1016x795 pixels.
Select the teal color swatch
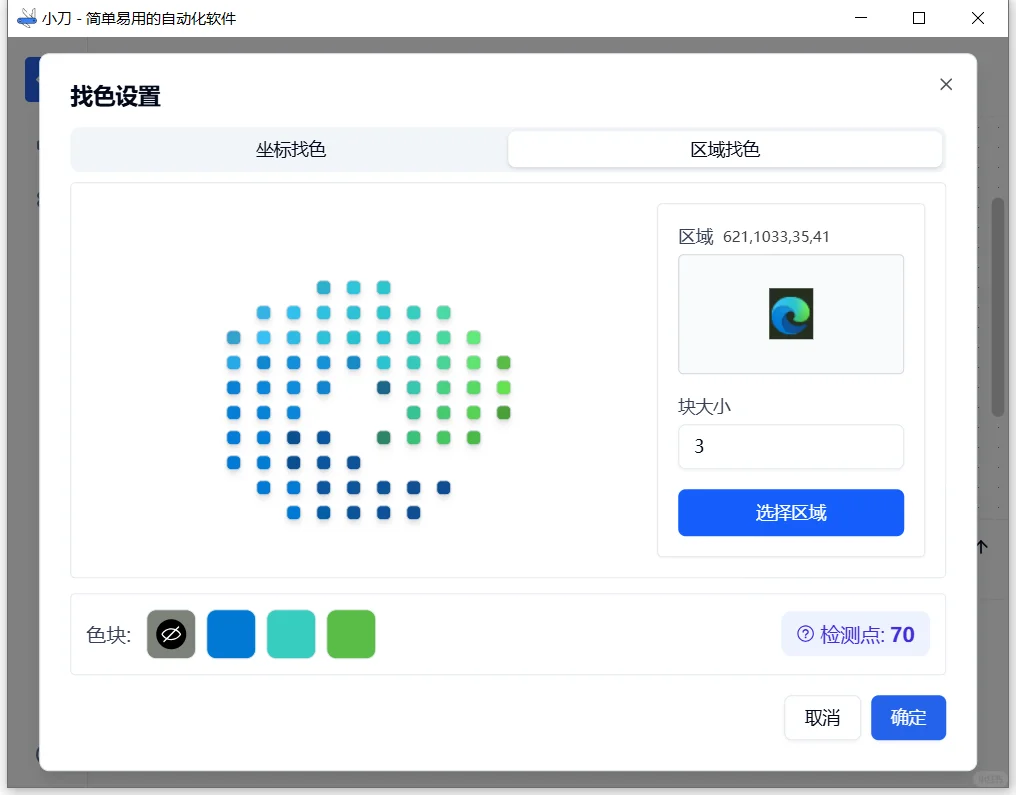point(291,633)
